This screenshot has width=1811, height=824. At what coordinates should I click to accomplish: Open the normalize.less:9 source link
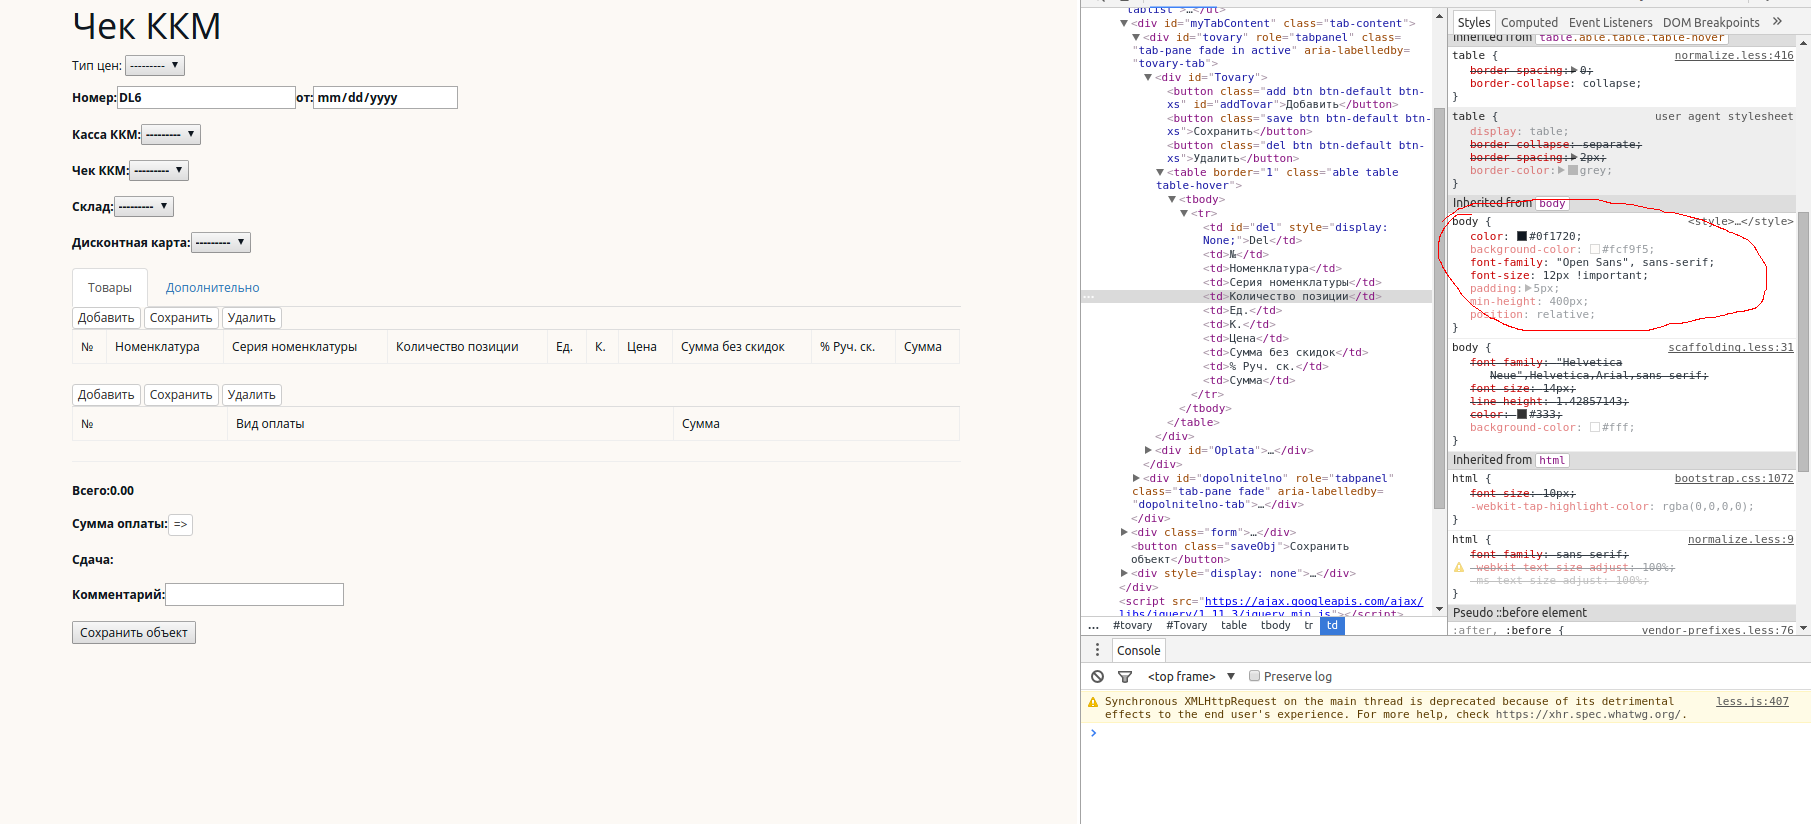(1741, 540)
